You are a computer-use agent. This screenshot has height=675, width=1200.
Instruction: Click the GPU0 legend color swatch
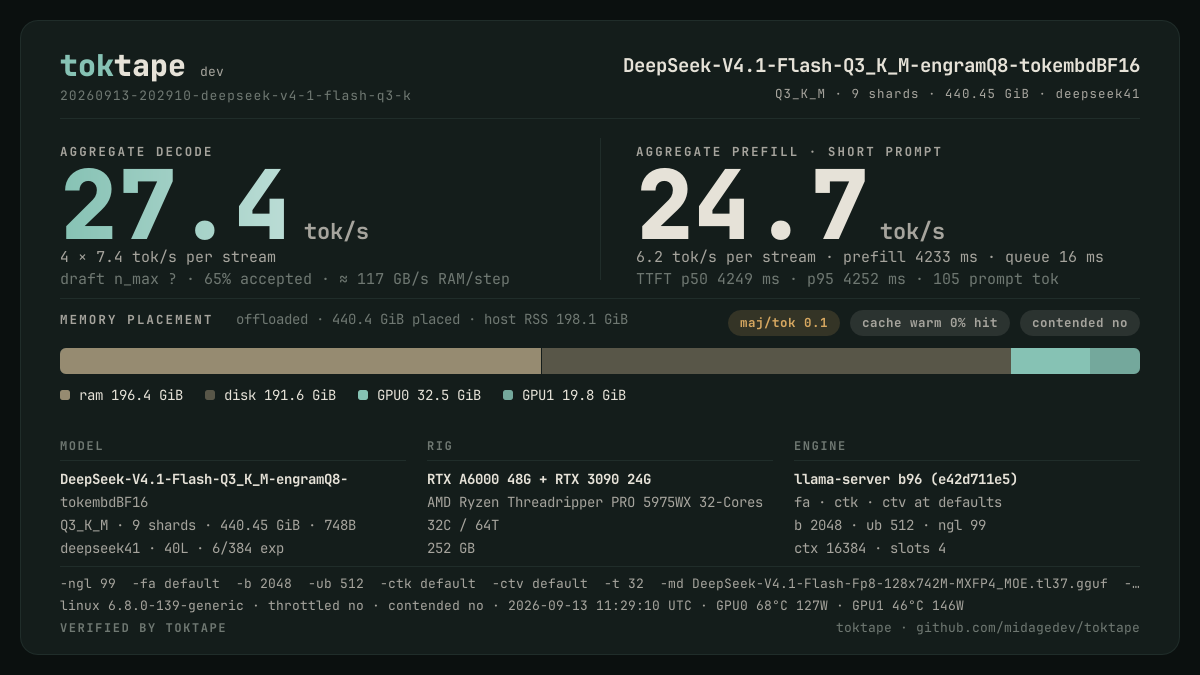tap(363, 395)
